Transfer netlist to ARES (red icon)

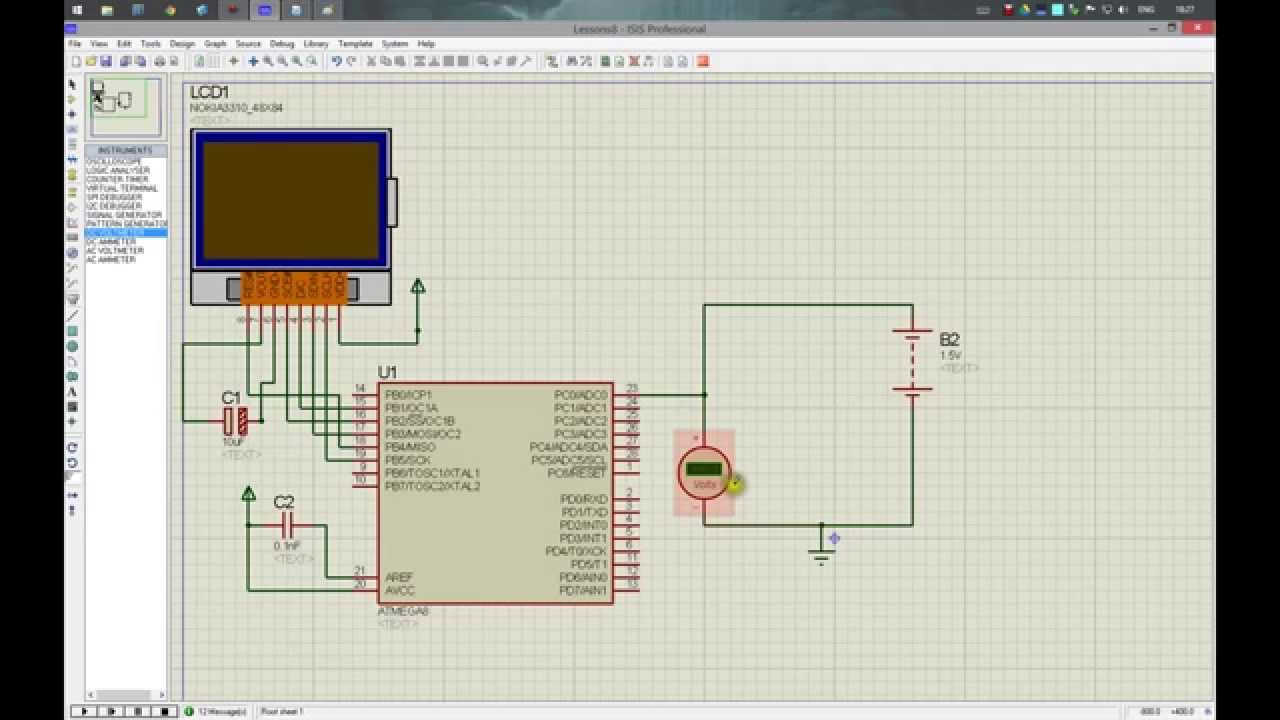pos(702,61)
